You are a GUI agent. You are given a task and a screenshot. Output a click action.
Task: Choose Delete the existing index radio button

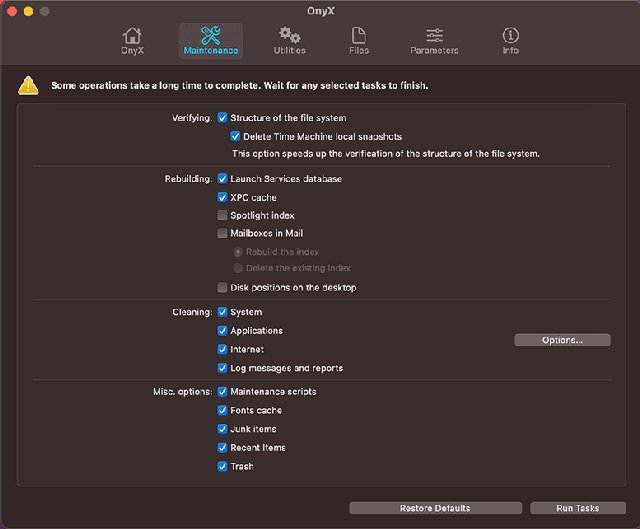pyautogui.click(x=237, y=268)
